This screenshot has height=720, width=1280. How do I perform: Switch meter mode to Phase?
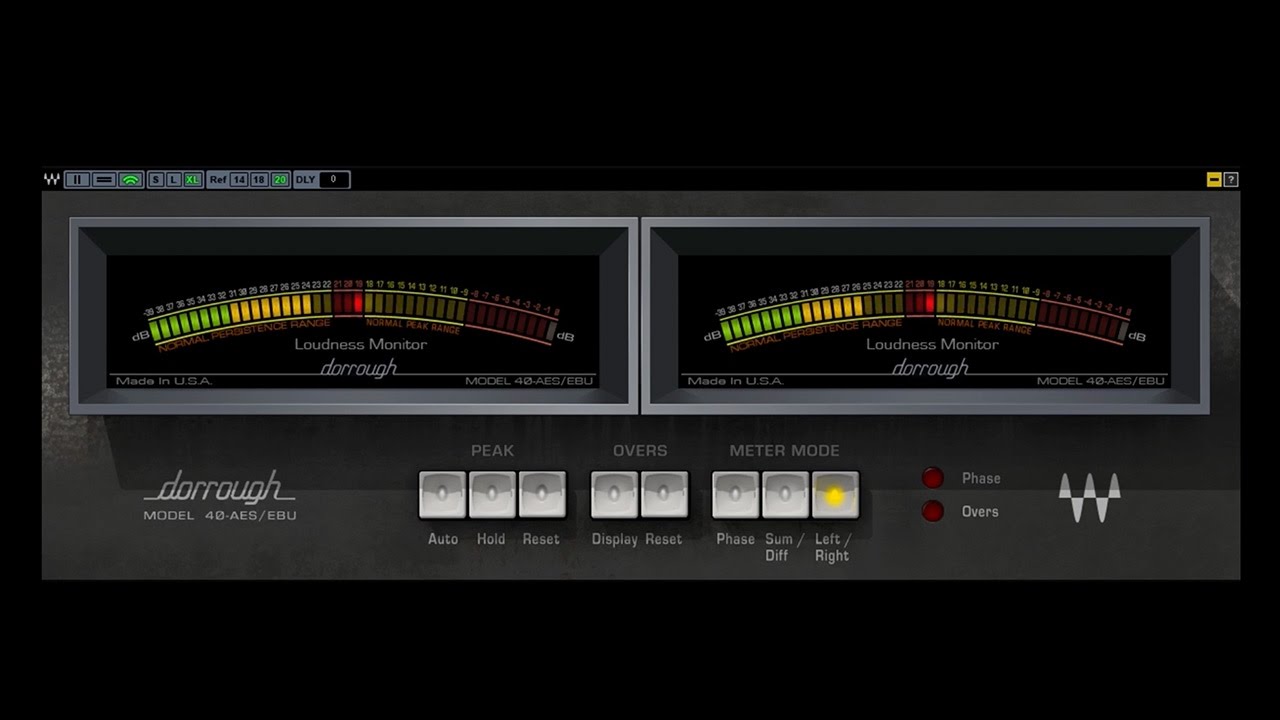pos(735,495)
